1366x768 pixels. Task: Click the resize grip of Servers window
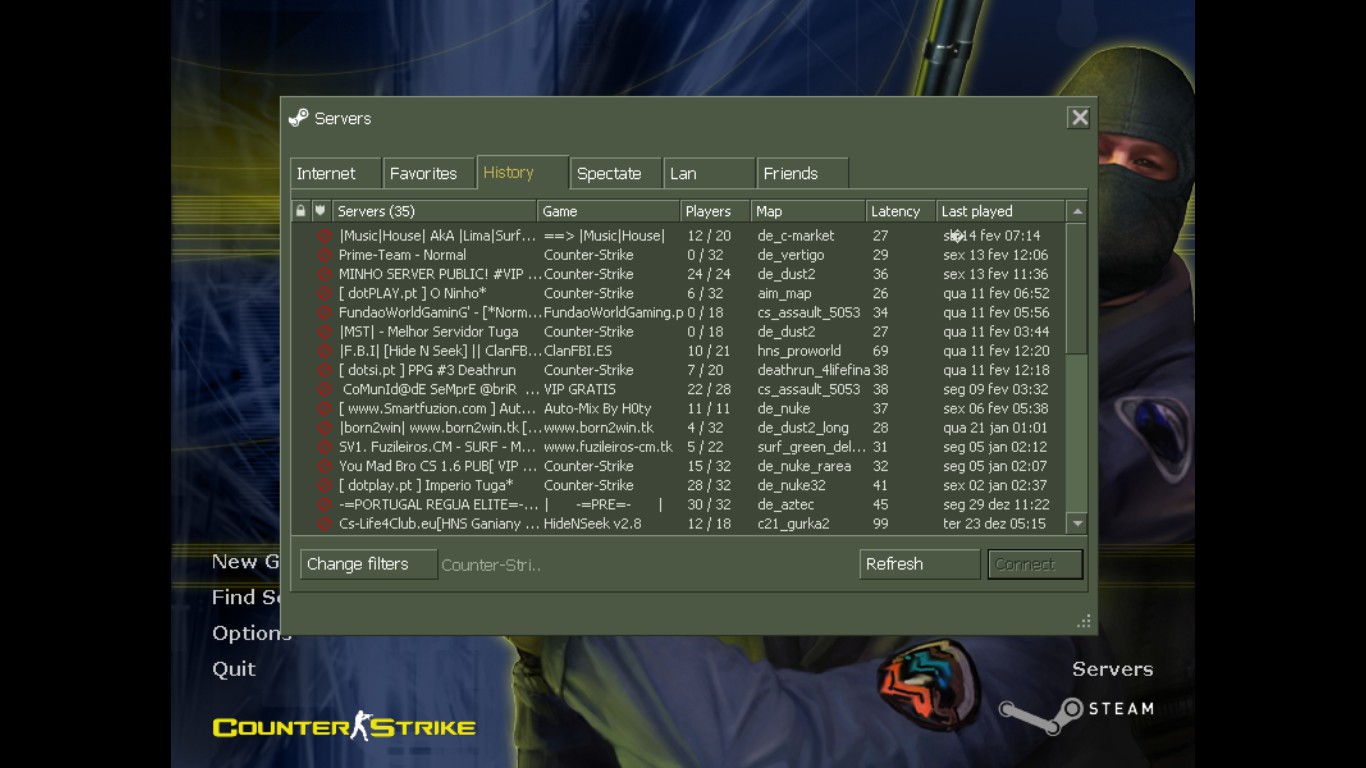coord(1084,621)
